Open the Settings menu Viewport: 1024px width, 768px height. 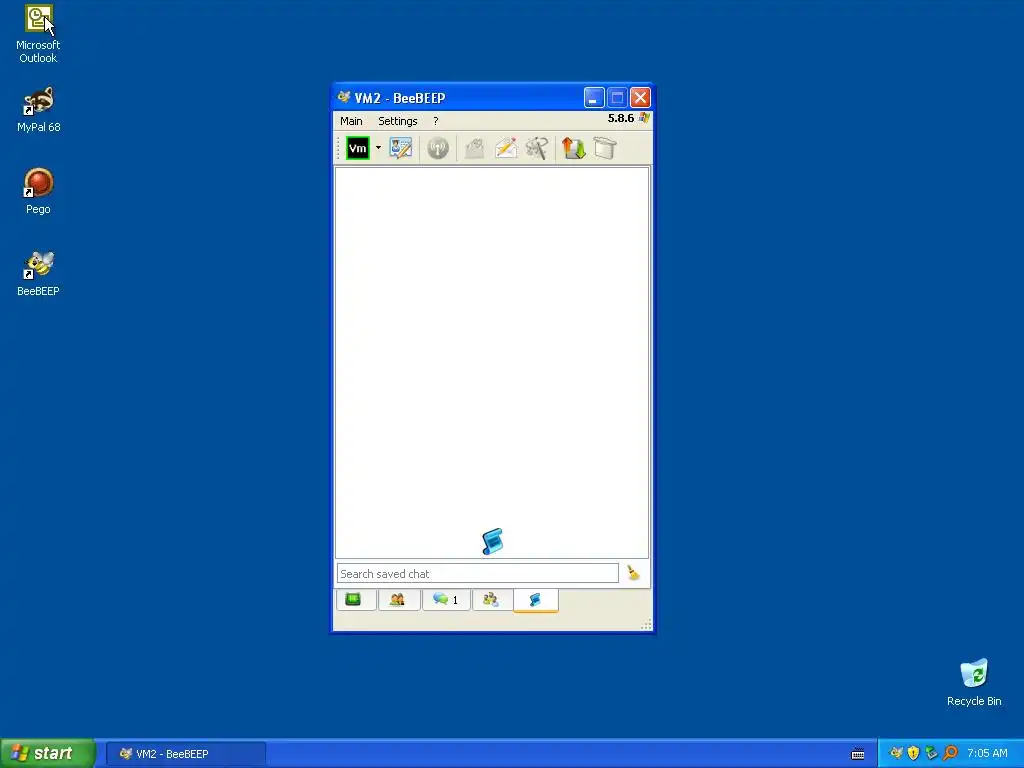click(x=398, y=121)
